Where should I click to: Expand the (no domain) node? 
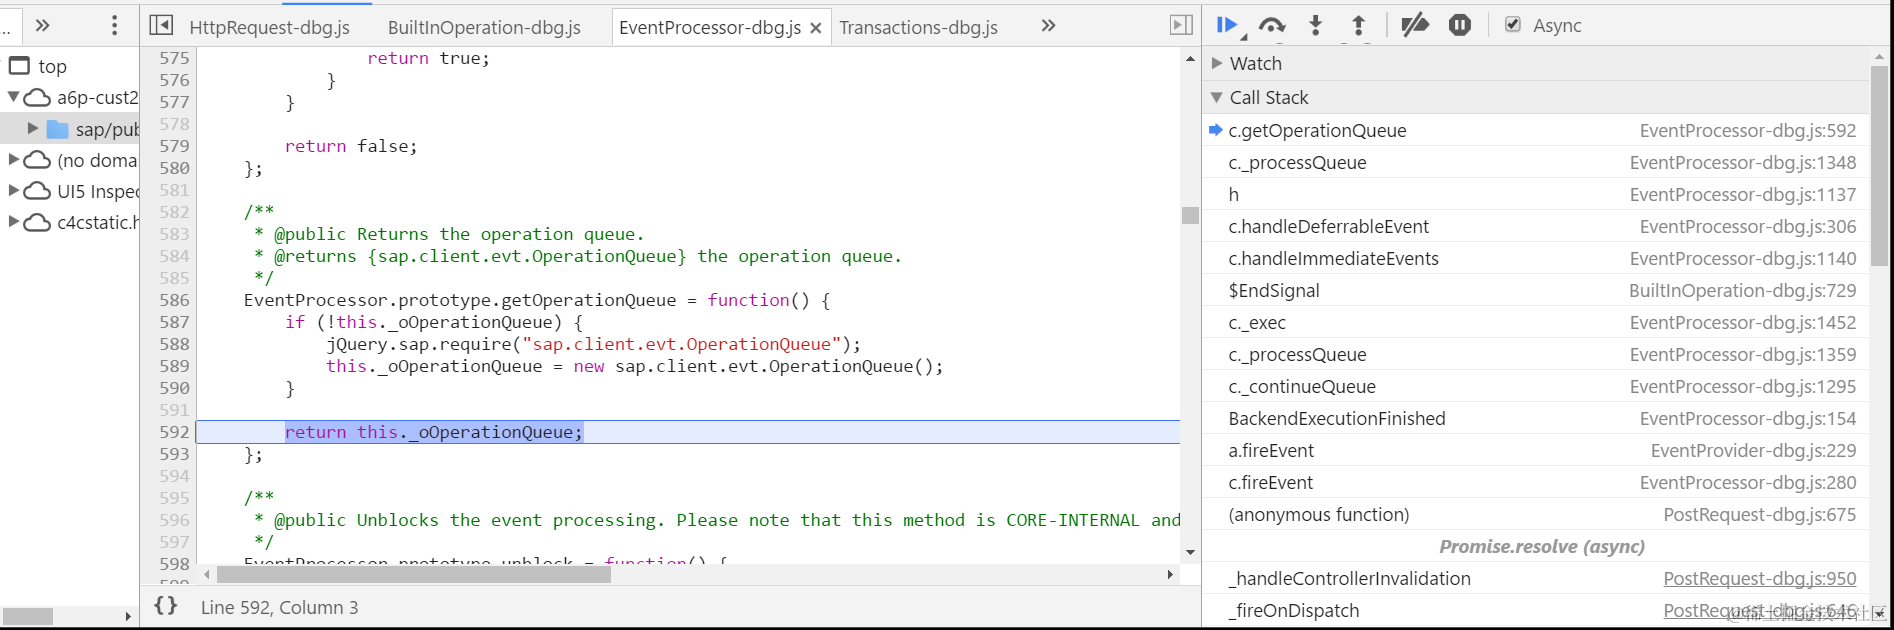pos(13,159)
